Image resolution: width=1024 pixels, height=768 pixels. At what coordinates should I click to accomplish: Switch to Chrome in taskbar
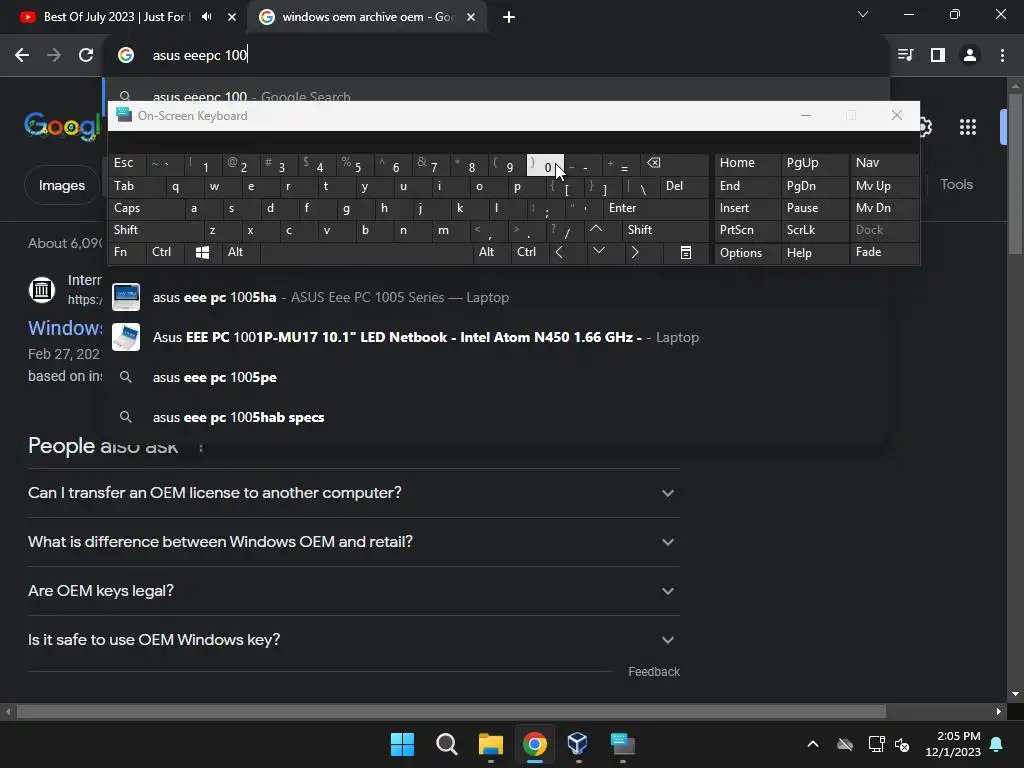tap(534, 744)
